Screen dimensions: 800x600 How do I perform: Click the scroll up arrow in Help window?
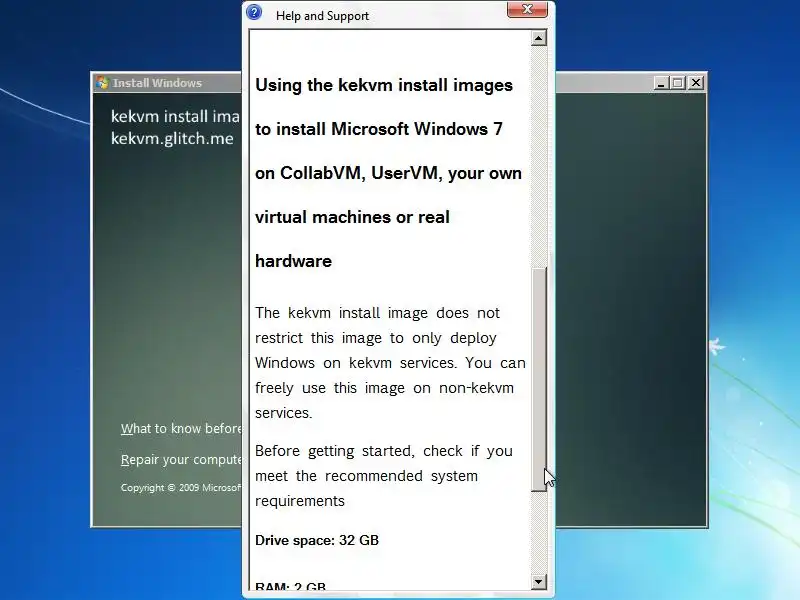(x=539, y=38)
